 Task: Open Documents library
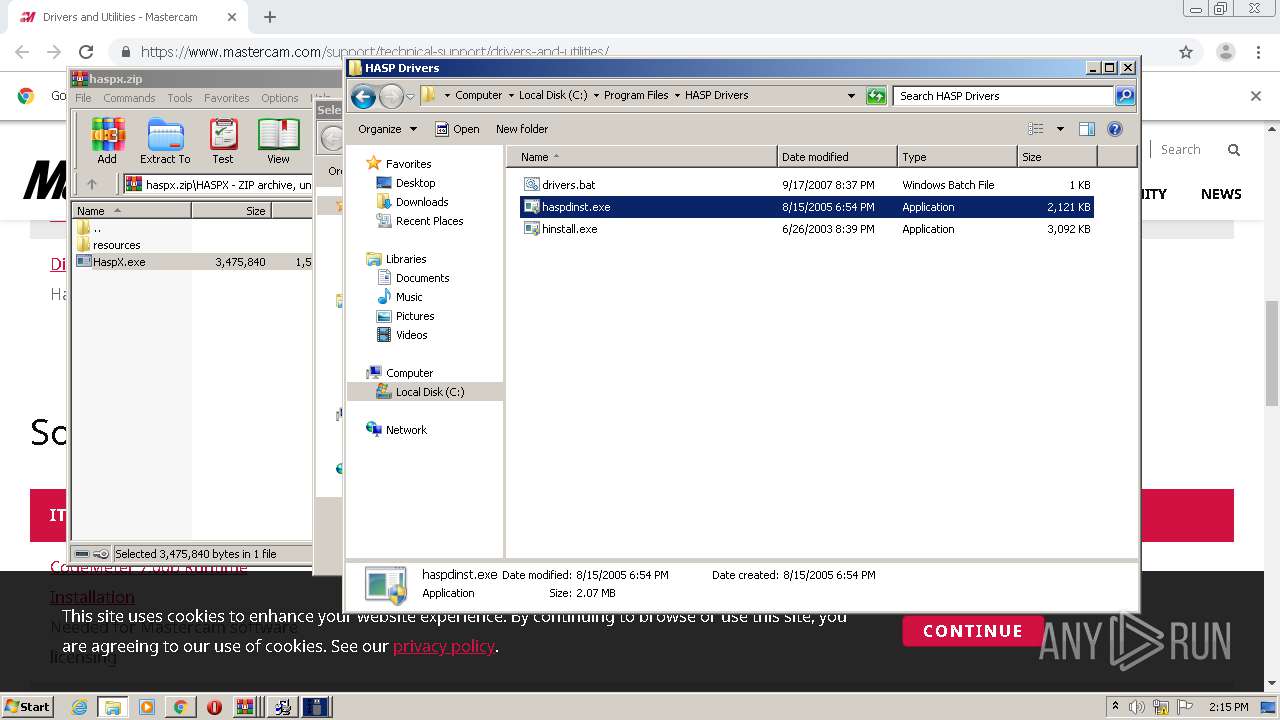pos(422,278)
